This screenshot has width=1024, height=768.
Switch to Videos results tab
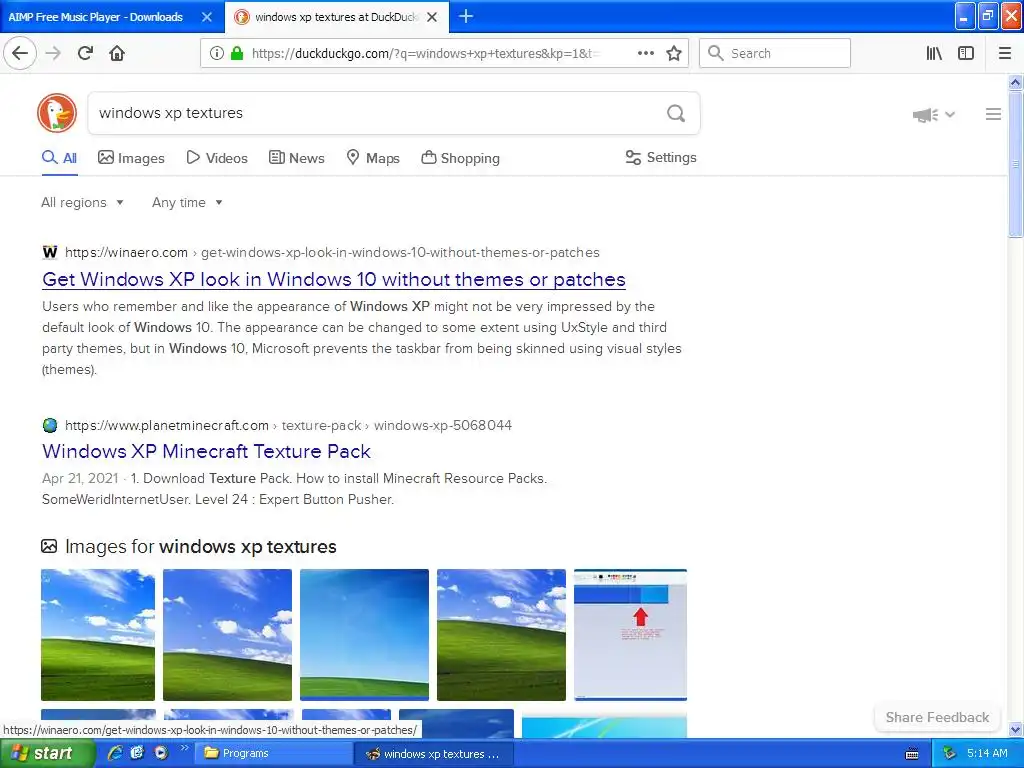217,158
